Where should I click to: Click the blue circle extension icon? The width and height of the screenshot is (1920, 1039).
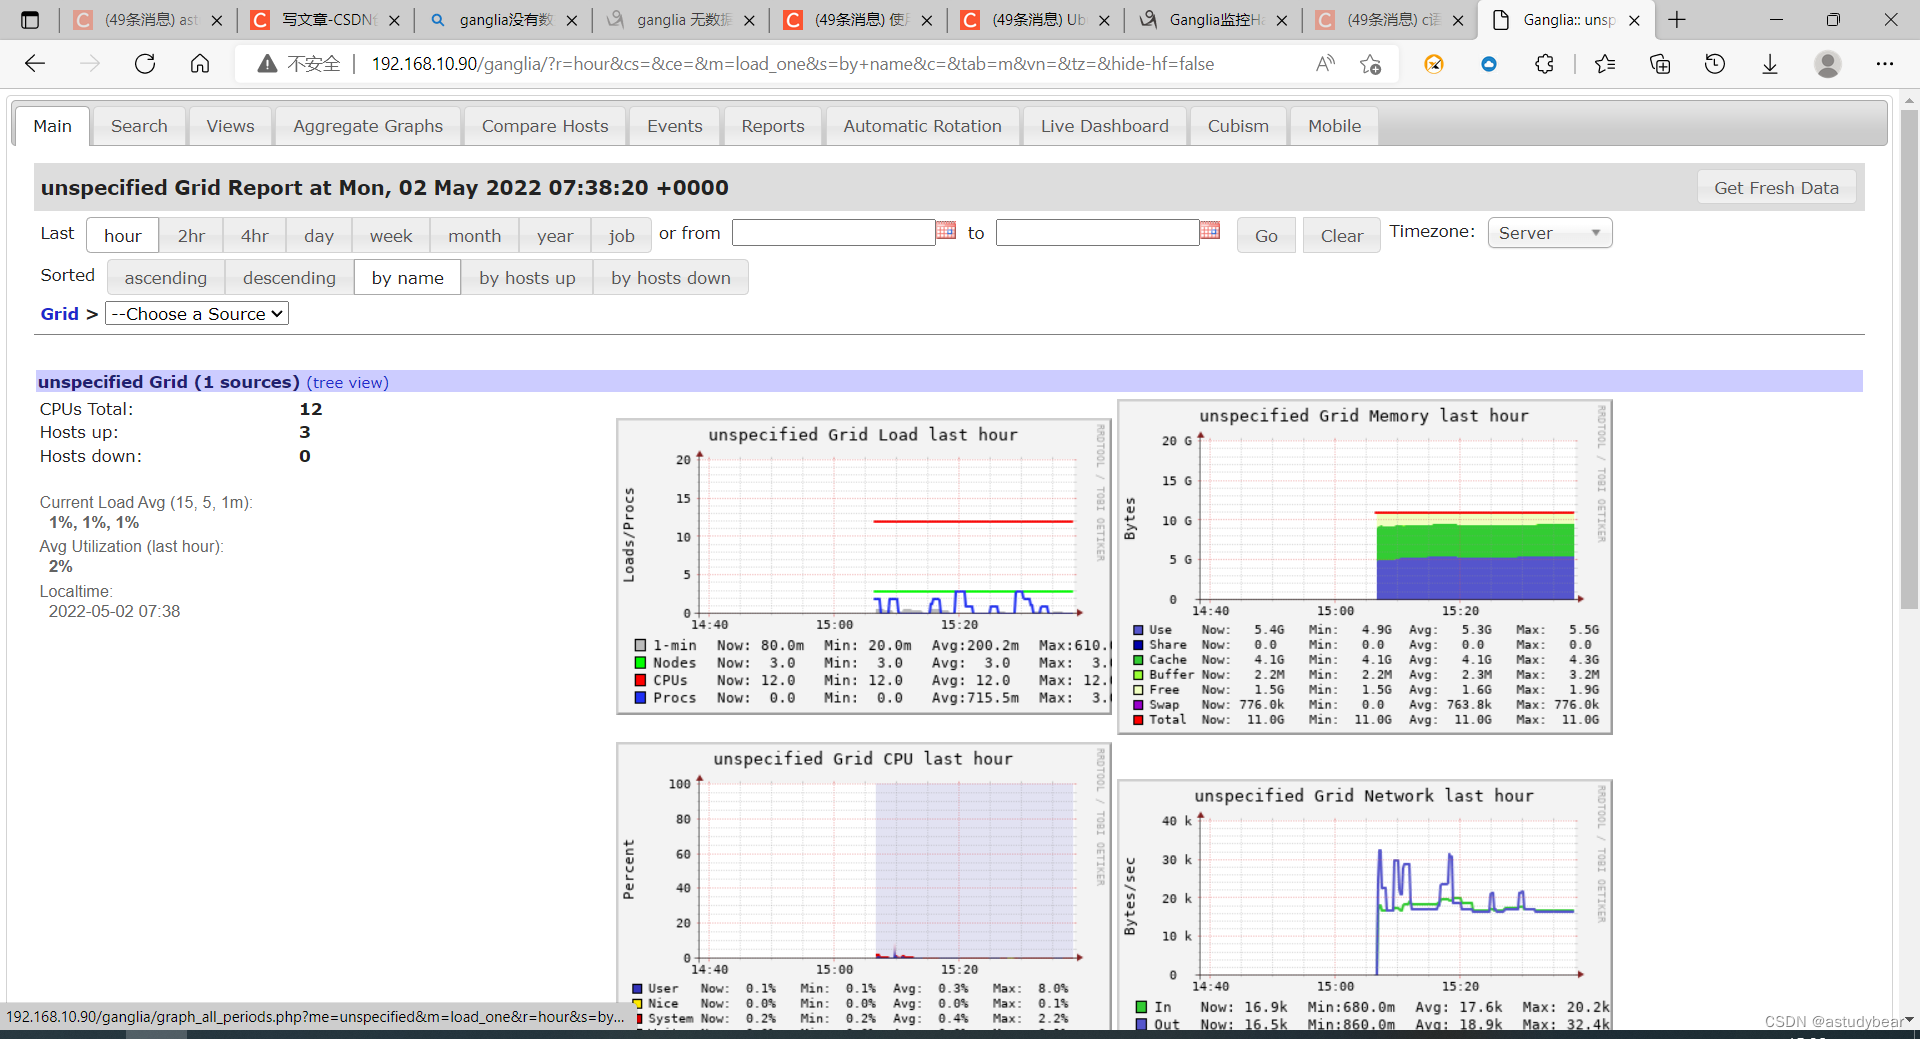click(x=1489, y=64)
